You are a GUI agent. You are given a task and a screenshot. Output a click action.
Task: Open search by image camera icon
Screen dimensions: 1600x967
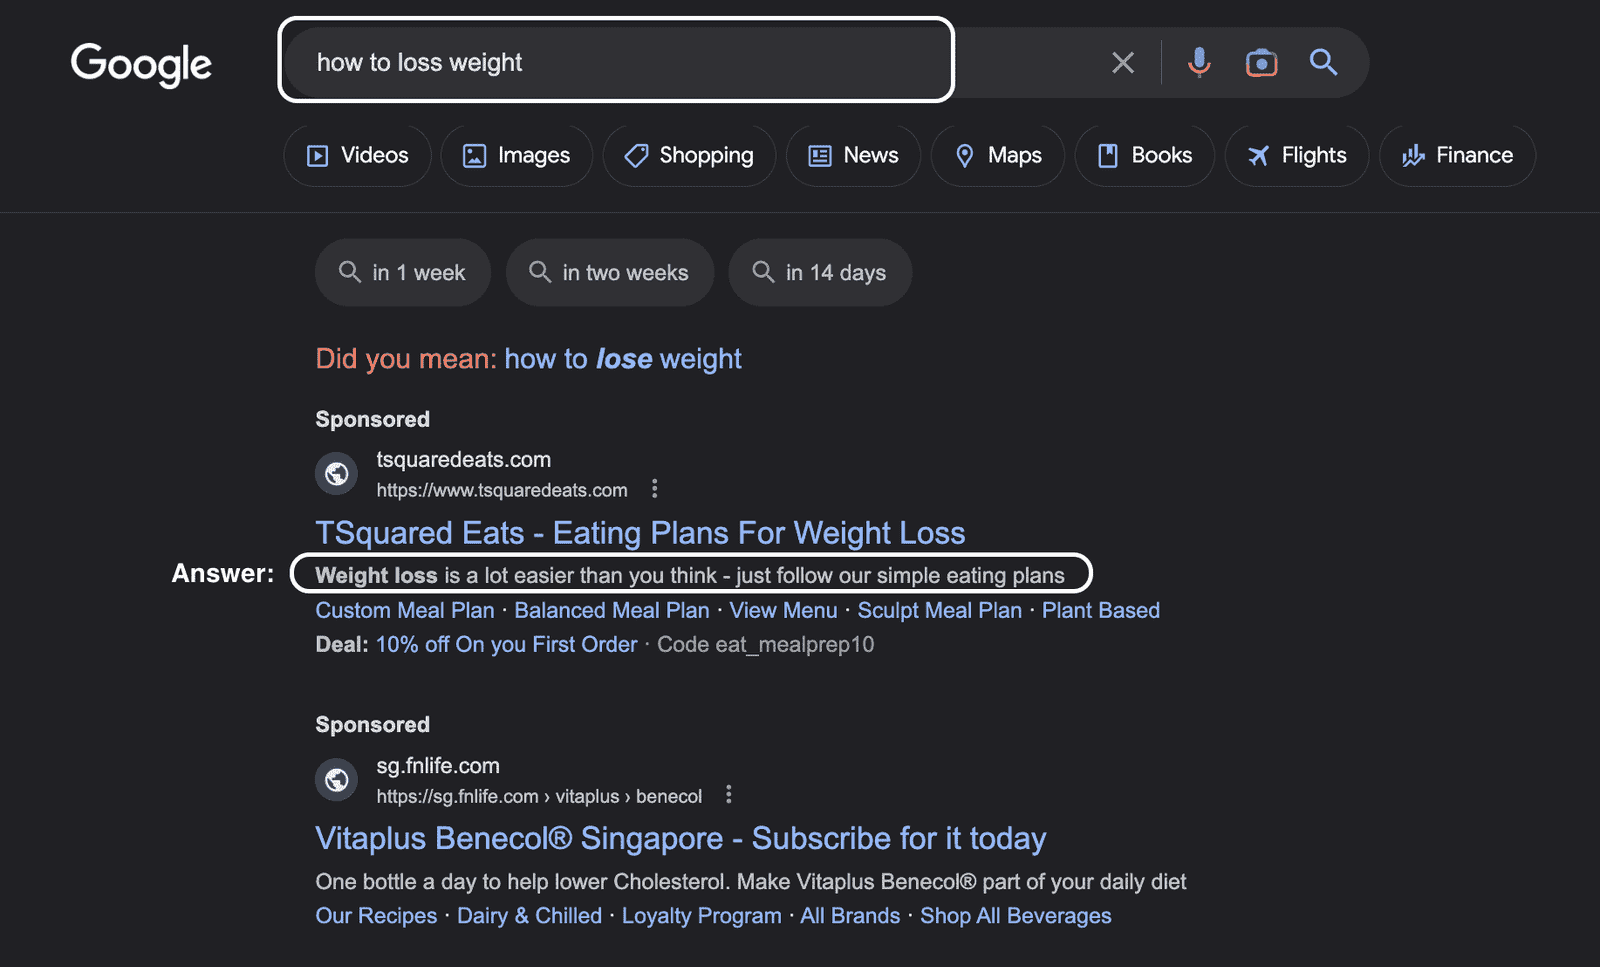point(1261,63)
